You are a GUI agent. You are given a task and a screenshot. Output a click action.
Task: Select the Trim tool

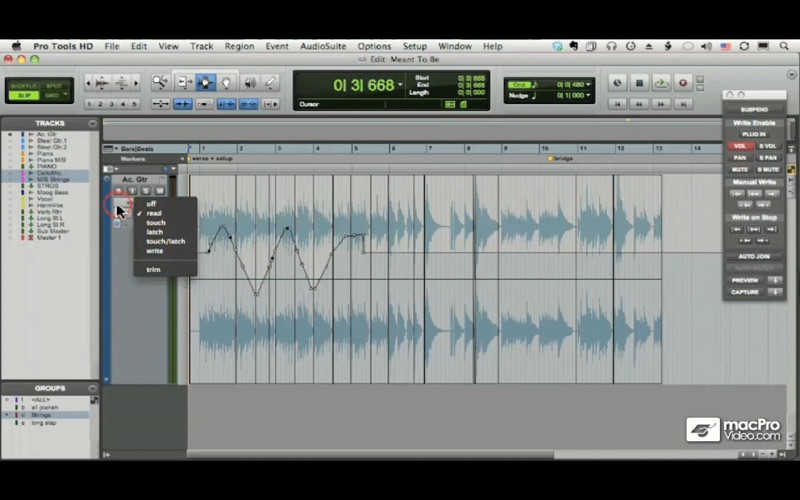[x=184, y=82]
